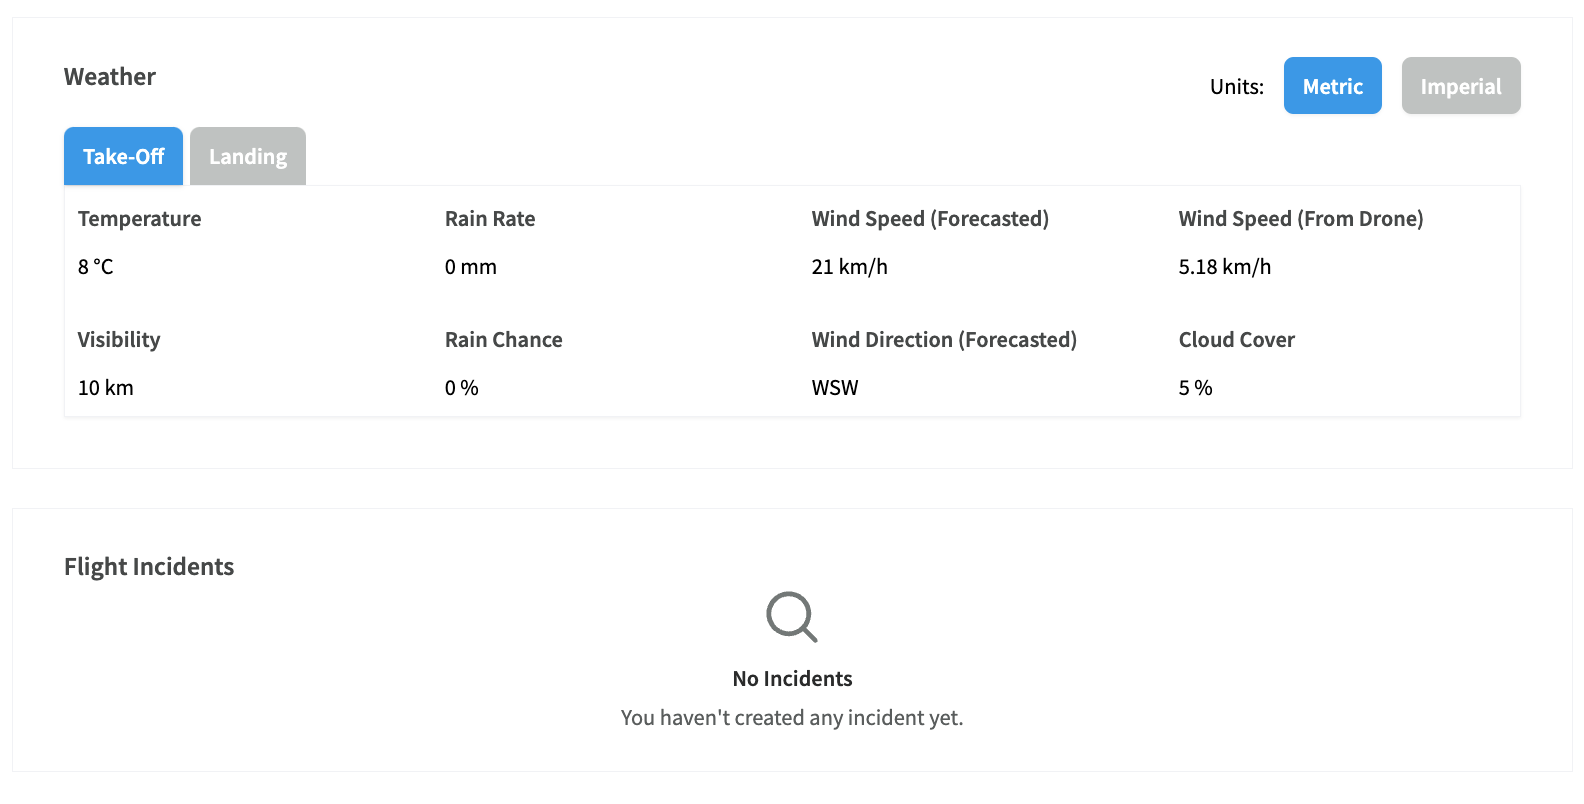The width and height of the screenshot is (1584, 804).
Task: Click the Cloud Cover label
Action: click(x=1237, y=340)
